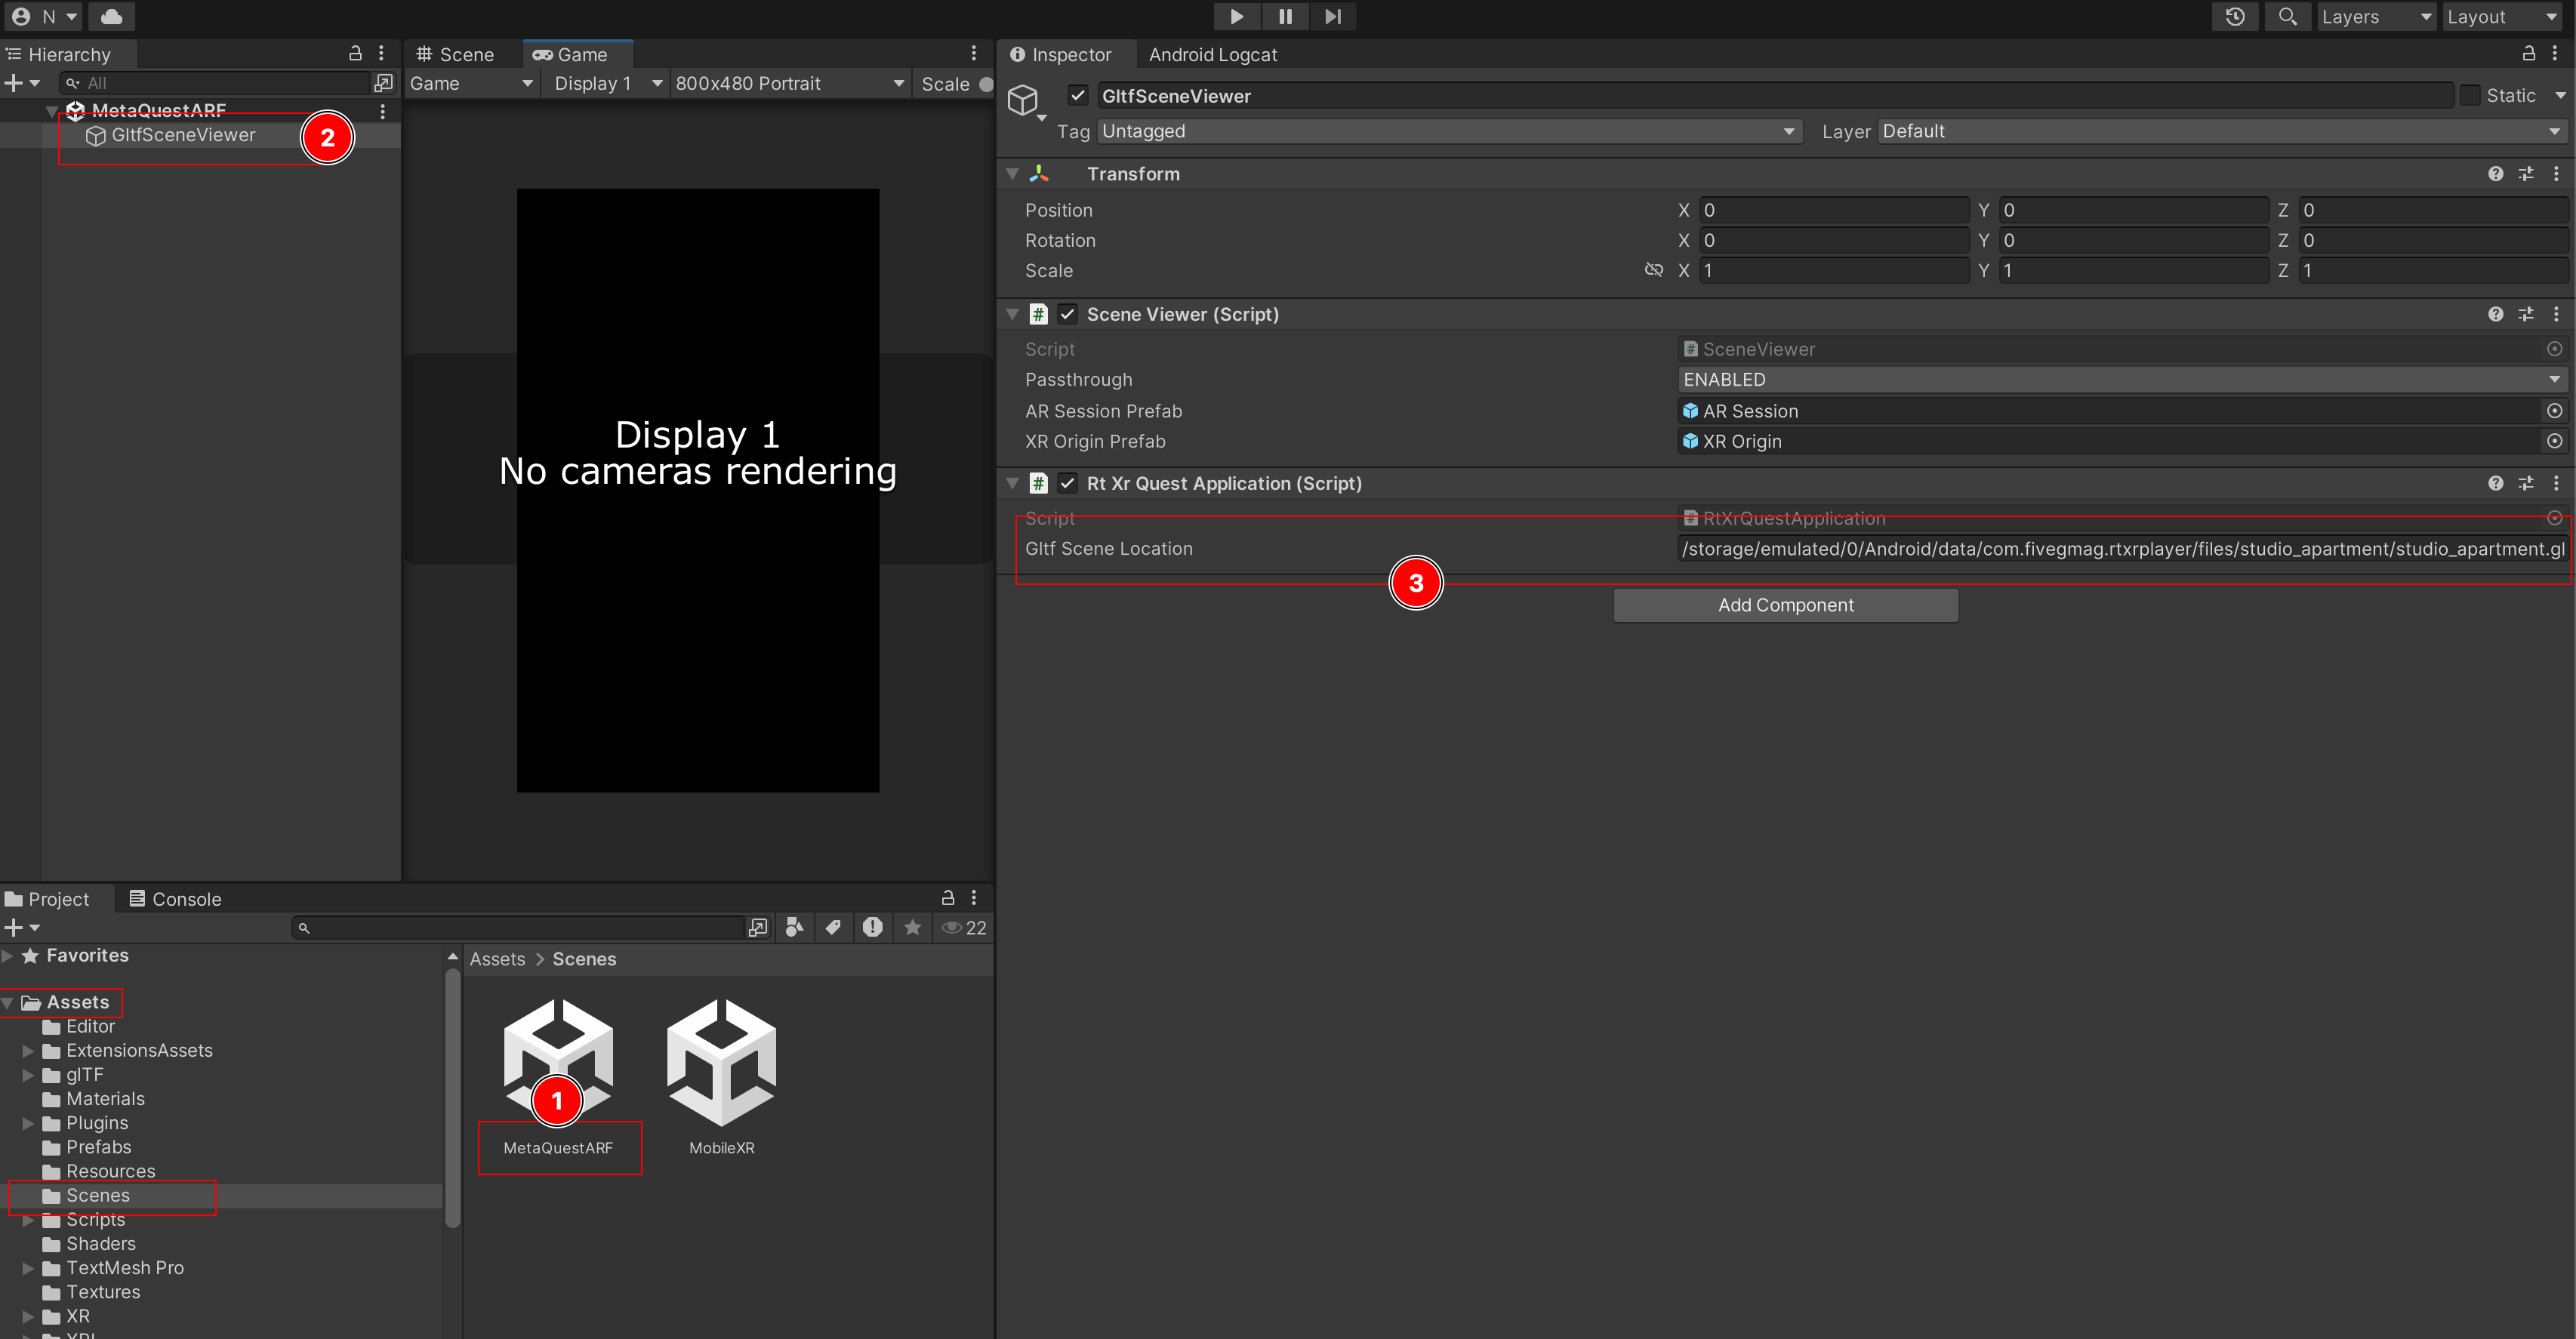Image resolution: width=2576 pixels, height=1339 pixels.
Task: Click the Pause button in top toolbar
Action: click(1285, 16)
